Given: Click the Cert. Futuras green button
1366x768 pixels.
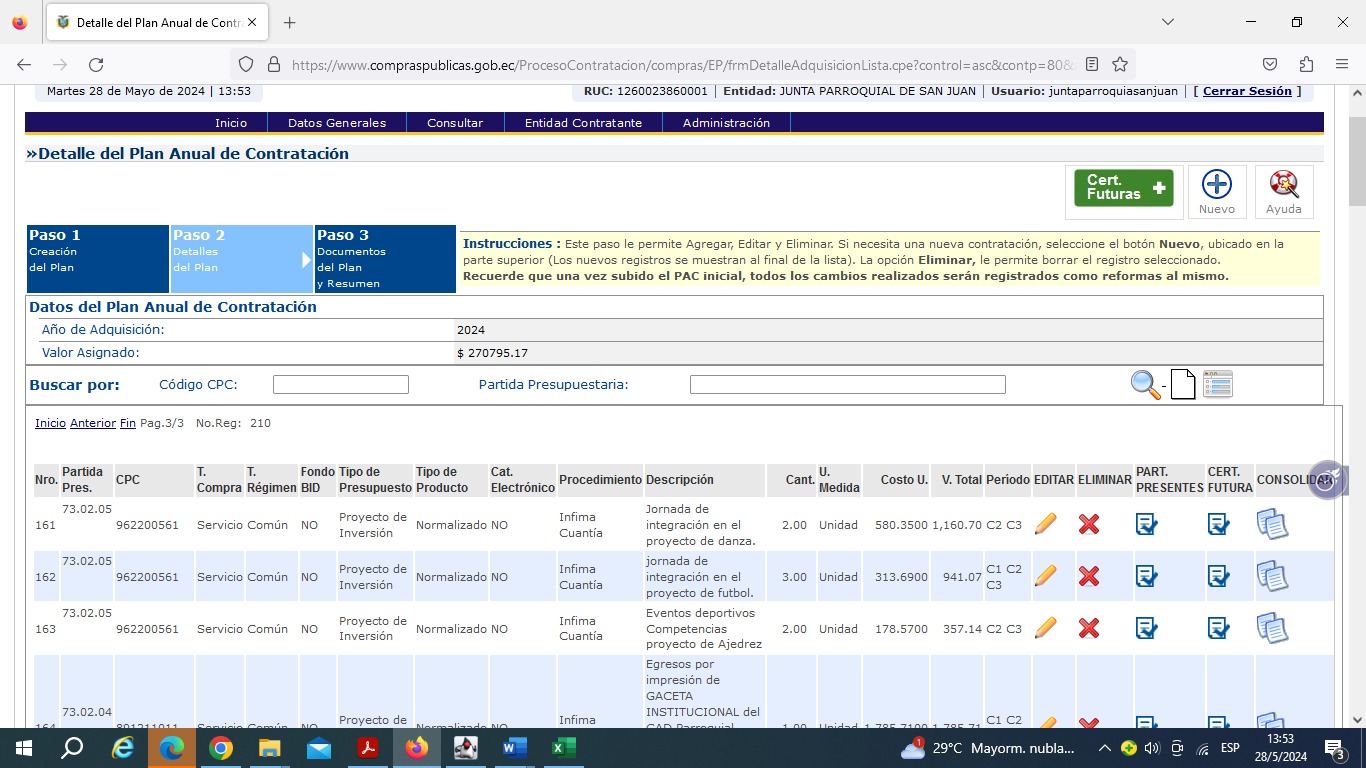Looking at the screenshot, I should 1123,188.
